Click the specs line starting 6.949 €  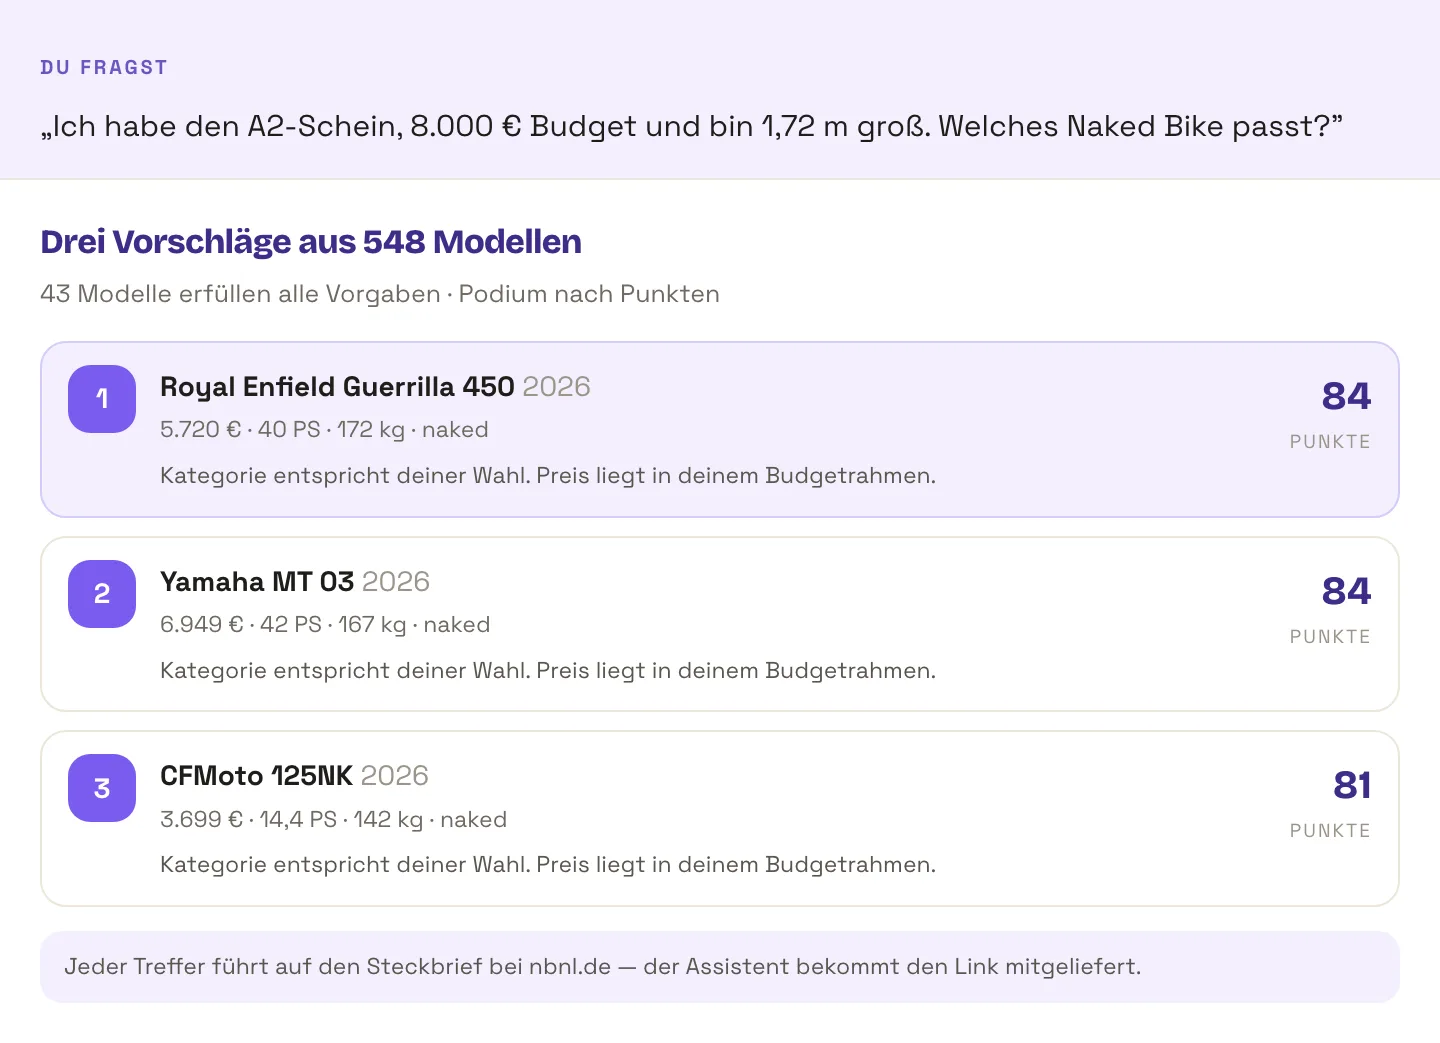pyautogui.click(x=325, y=625)
